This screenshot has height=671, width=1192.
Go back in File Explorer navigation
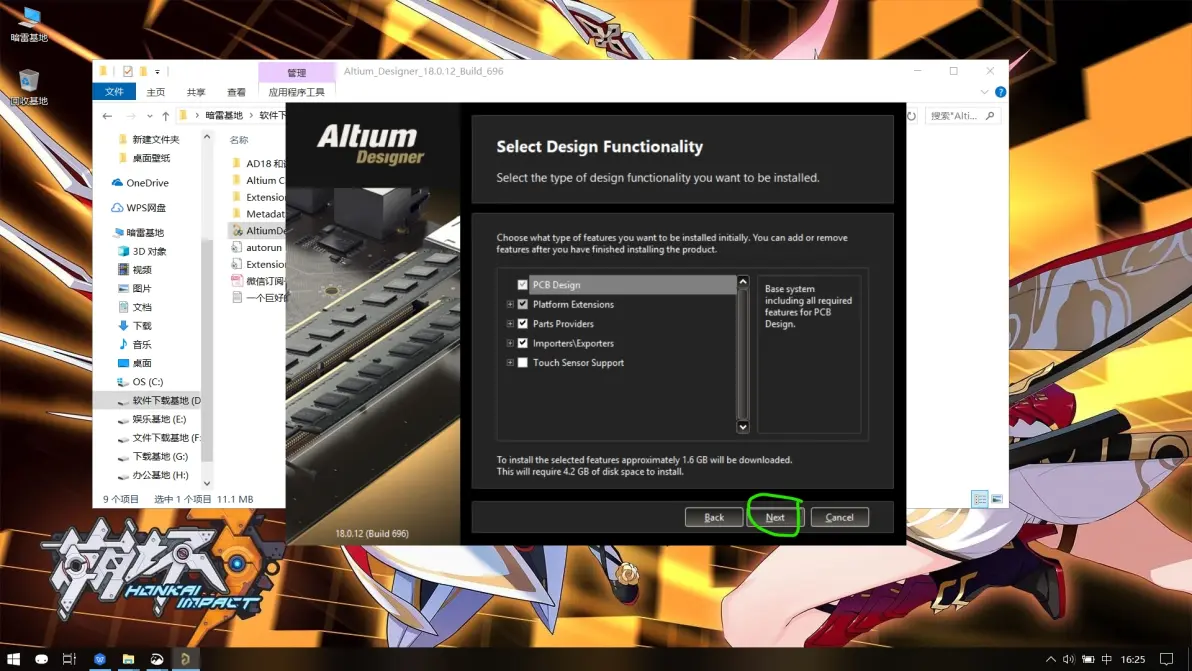[x=107, y=116]
